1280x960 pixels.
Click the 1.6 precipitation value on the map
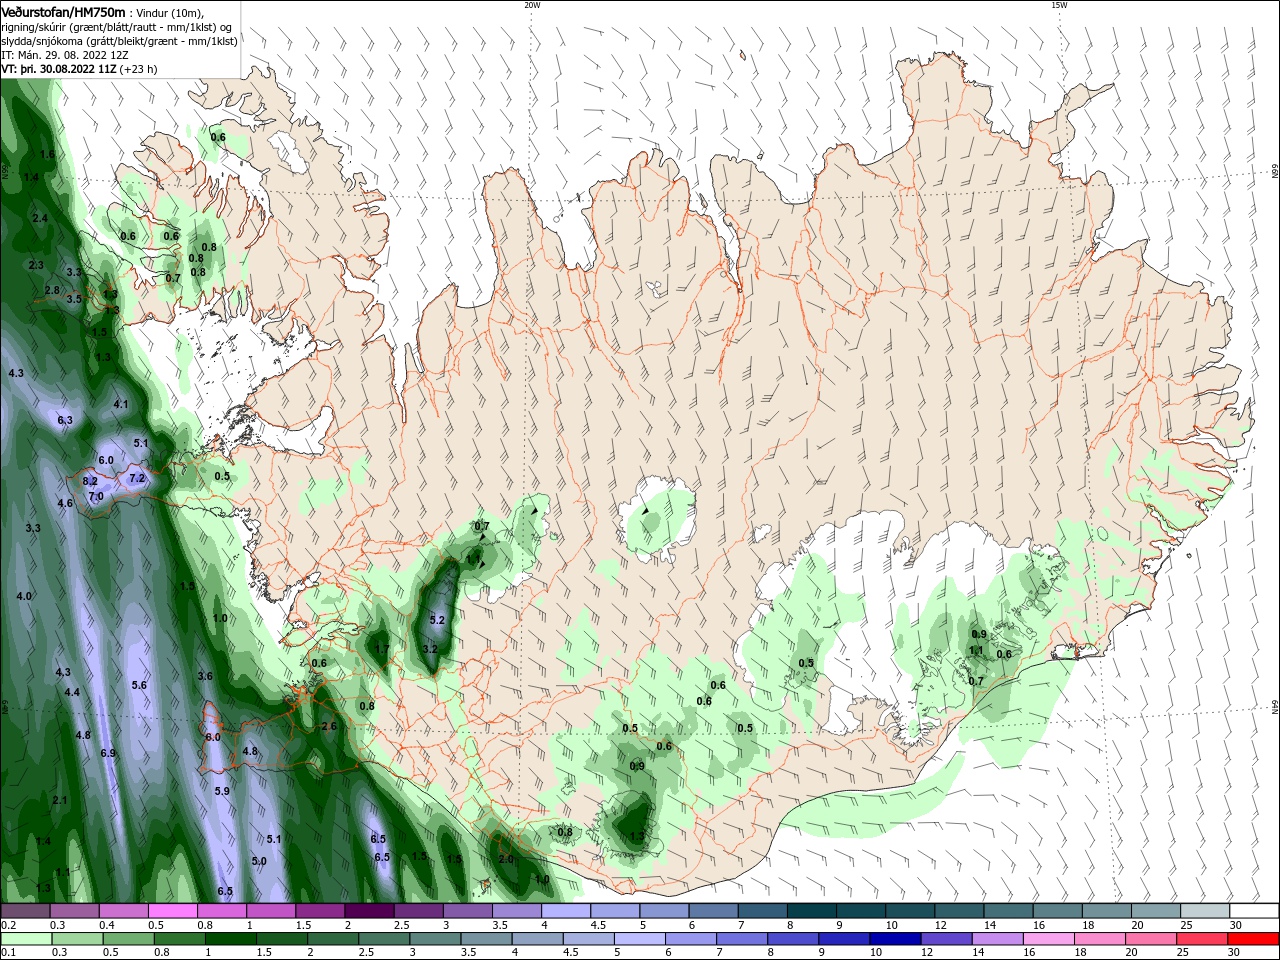click(47, 154)
